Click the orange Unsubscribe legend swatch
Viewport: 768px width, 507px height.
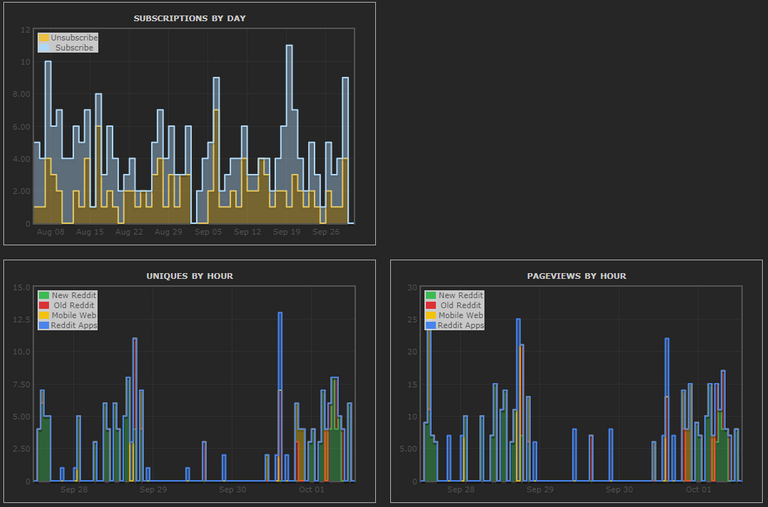pos(44,38)
